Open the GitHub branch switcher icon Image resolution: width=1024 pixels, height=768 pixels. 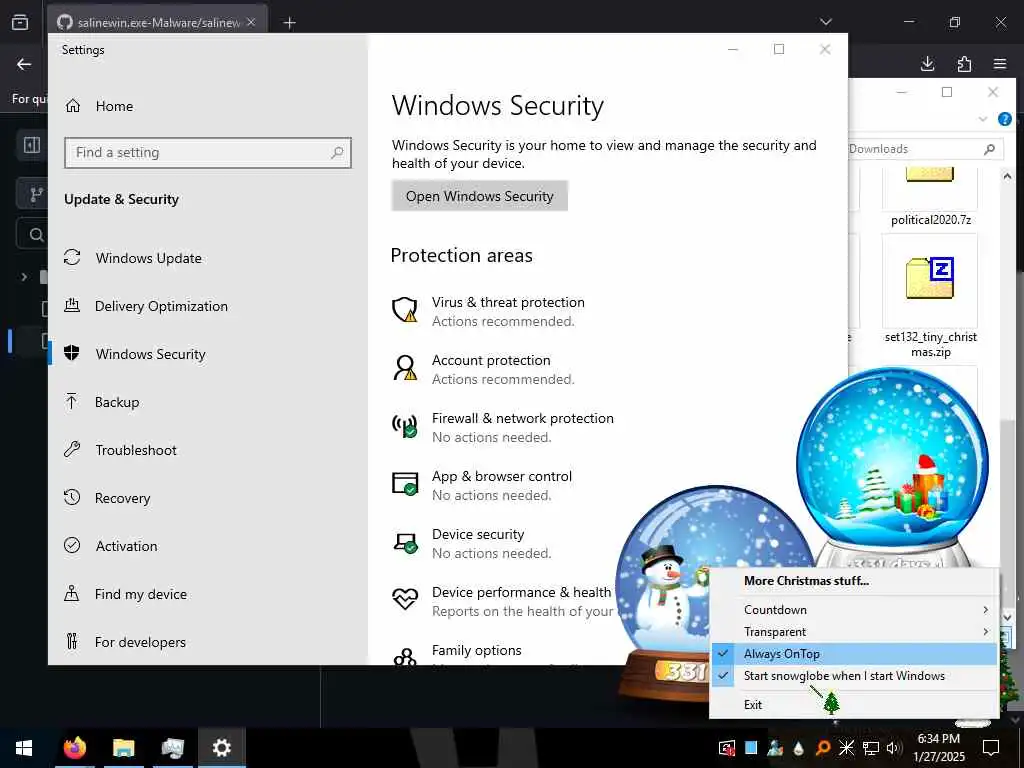pos(36,194)
